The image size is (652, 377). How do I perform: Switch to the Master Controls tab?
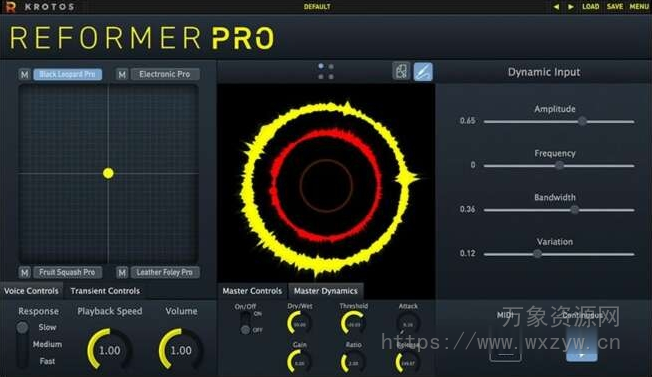[x=252, y=291]
